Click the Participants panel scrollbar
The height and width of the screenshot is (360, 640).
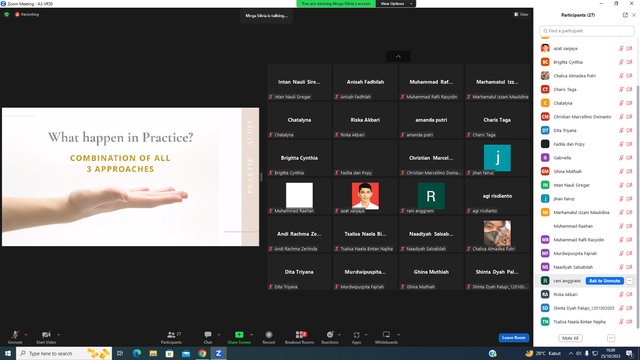[x=638, y=207]
